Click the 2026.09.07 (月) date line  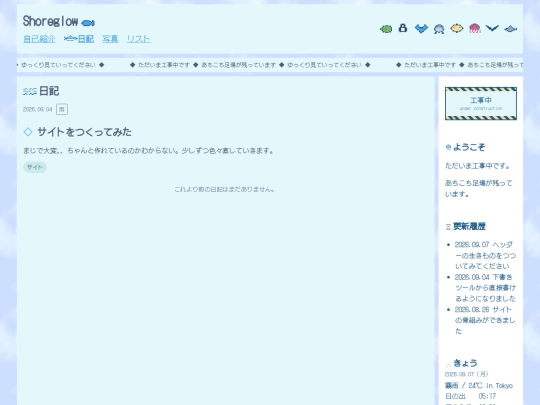[466, 374]
